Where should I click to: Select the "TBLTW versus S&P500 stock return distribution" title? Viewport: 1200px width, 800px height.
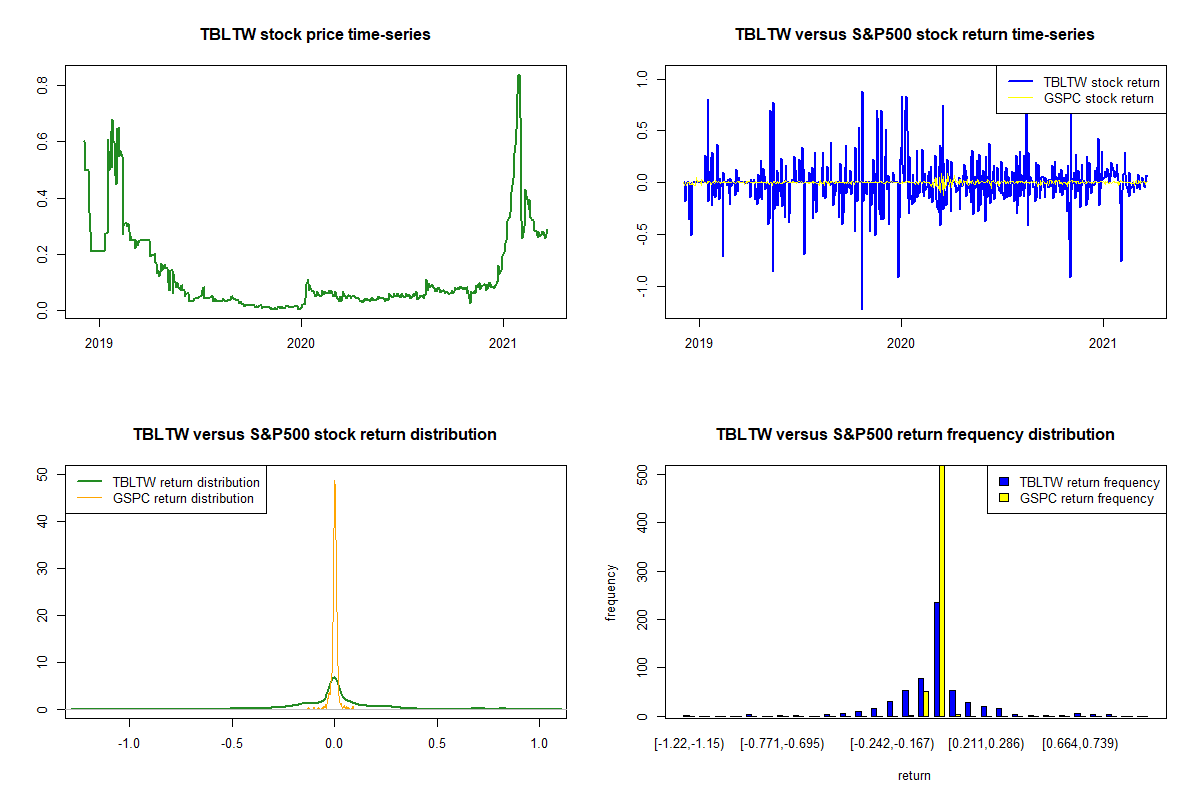pos(315,435)
